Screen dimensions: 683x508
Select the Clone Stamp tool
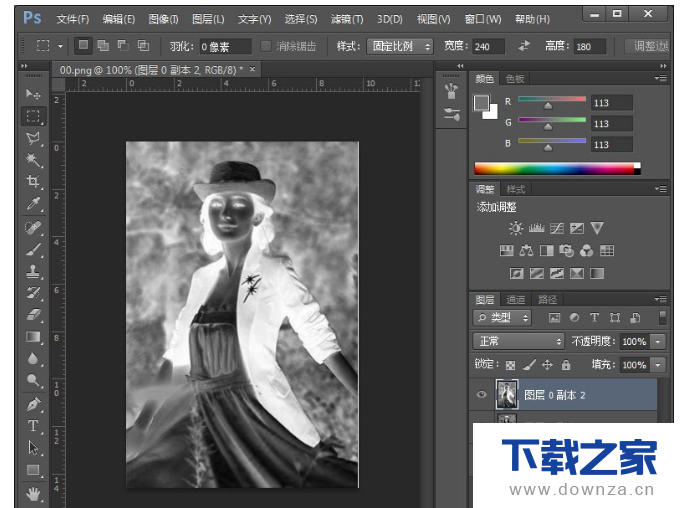point(33,271)
